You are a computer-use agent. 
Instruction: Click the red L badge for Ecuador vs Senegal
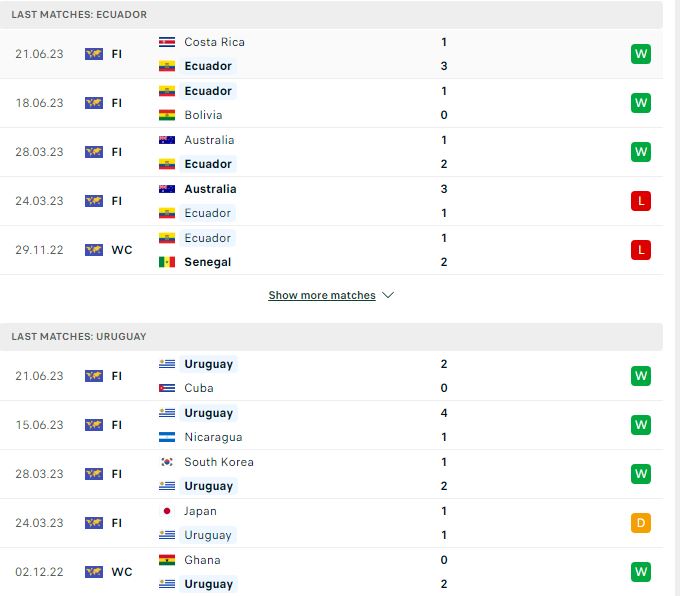click(x=641, y=250)
